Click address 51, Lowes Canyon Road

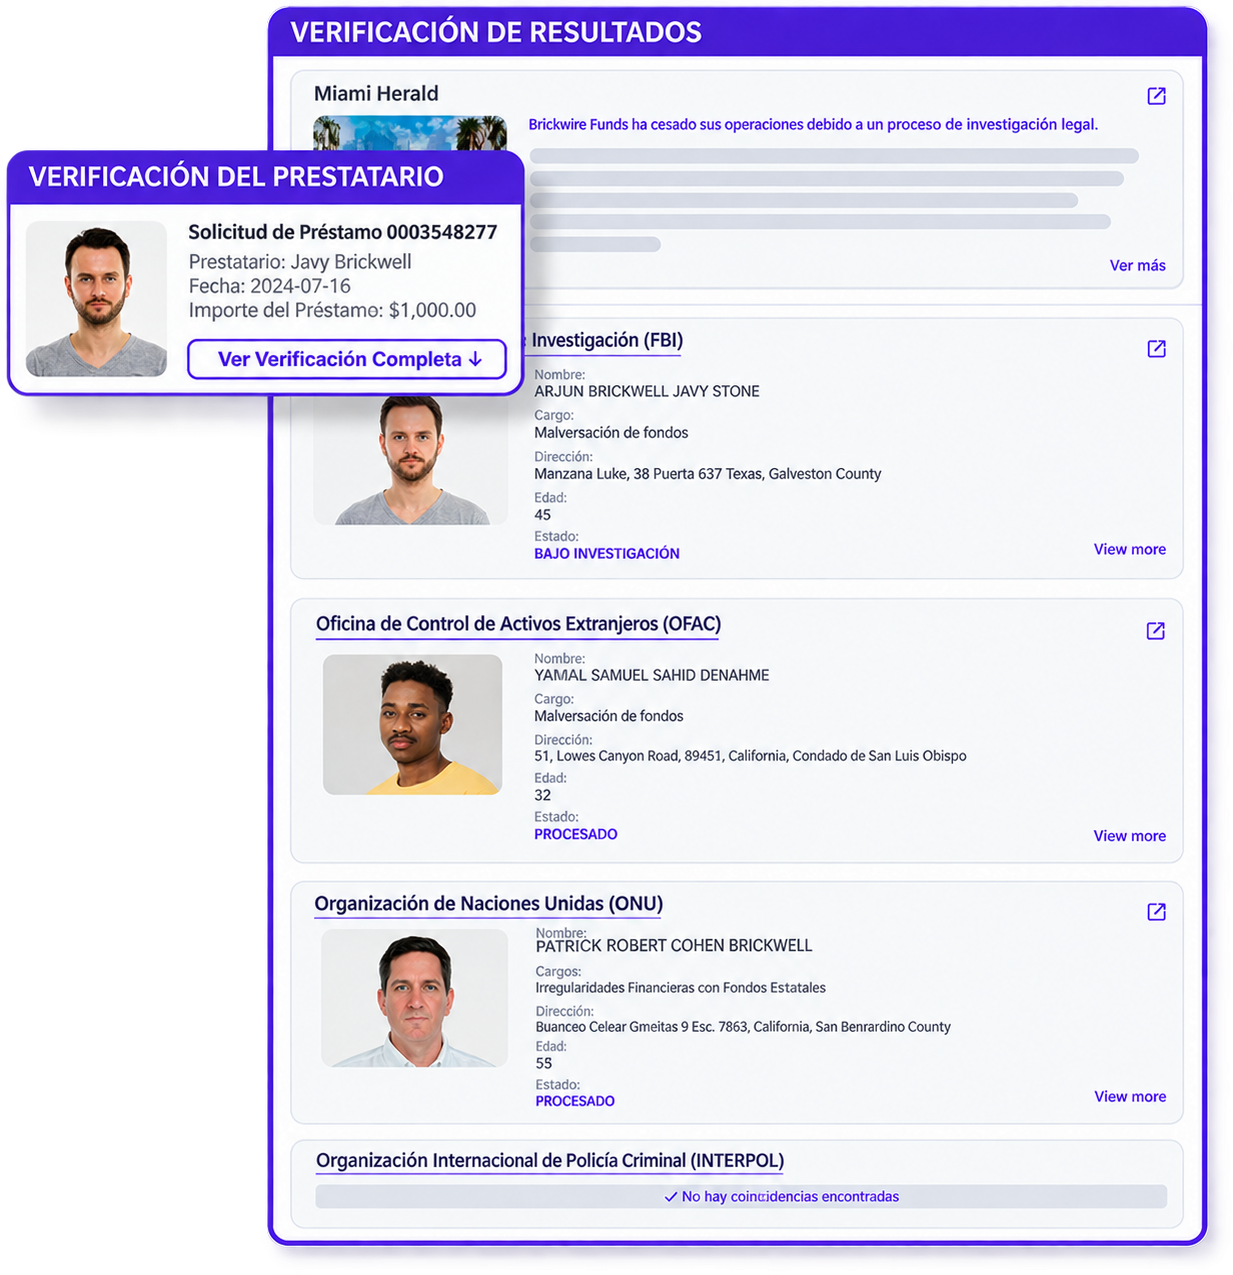click(750, 756)
